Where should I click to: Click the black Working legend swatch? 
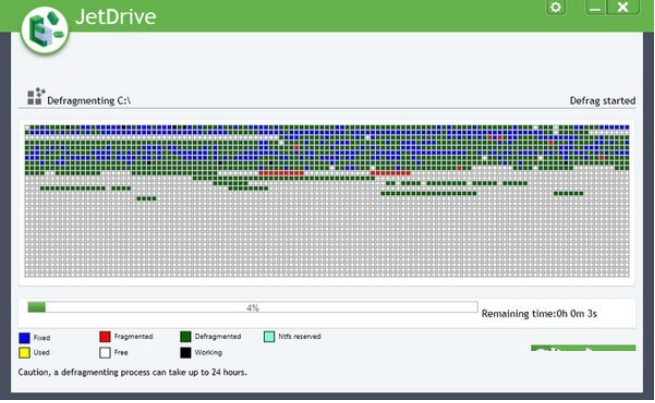(x=185, y=353)
